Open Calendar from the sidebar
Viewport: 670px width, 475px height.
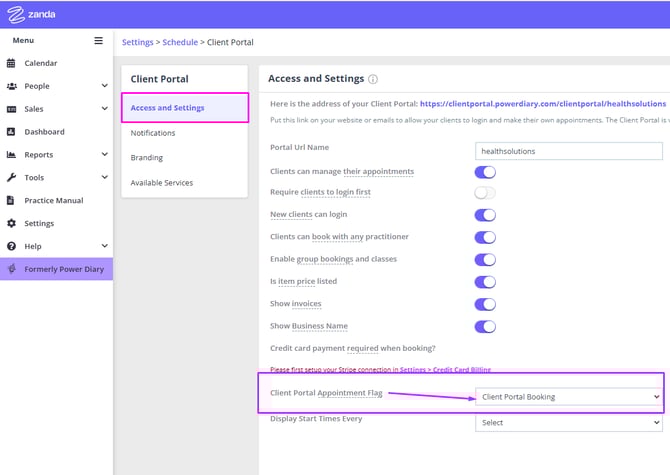[x=40, y=63]
